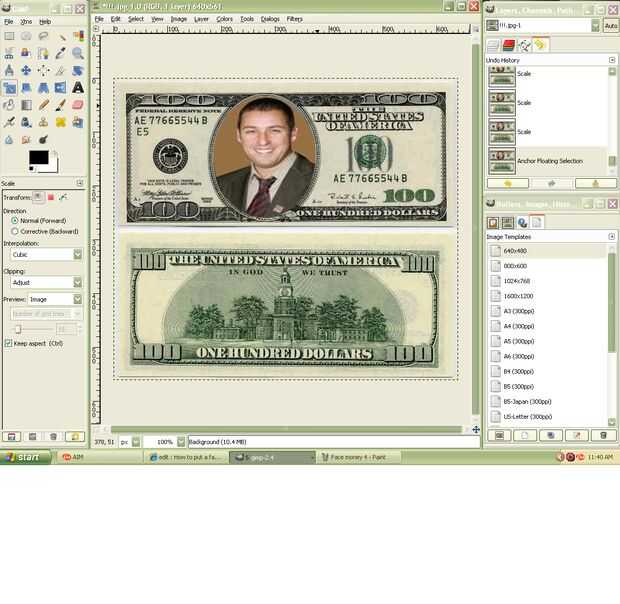Image resolution: width=620 pixels, height=604 pixels.
Task: Select the Fuzzy Select wand tool
Action: tap(60, 36)
